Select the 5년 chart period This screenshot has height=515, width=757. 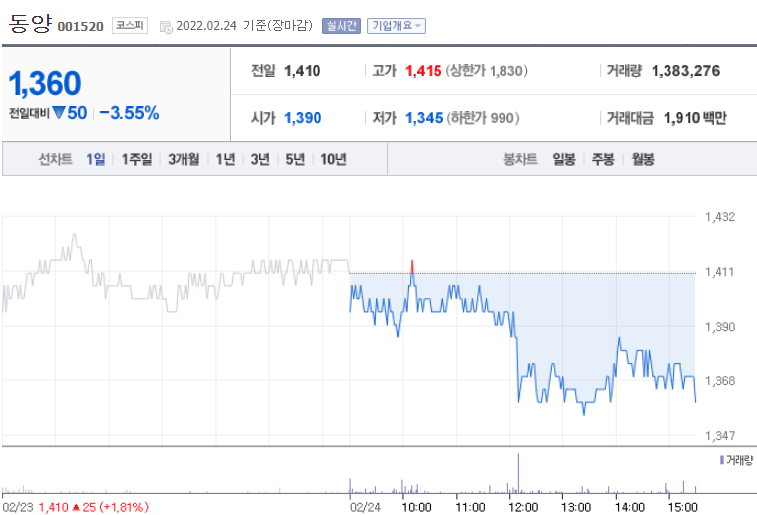295,159
